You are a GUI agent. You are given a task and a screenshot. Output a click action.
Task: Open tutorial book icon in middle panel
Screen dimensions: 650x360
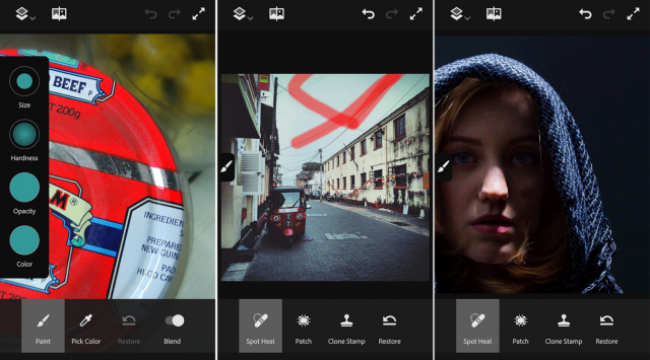click(276, 14)
